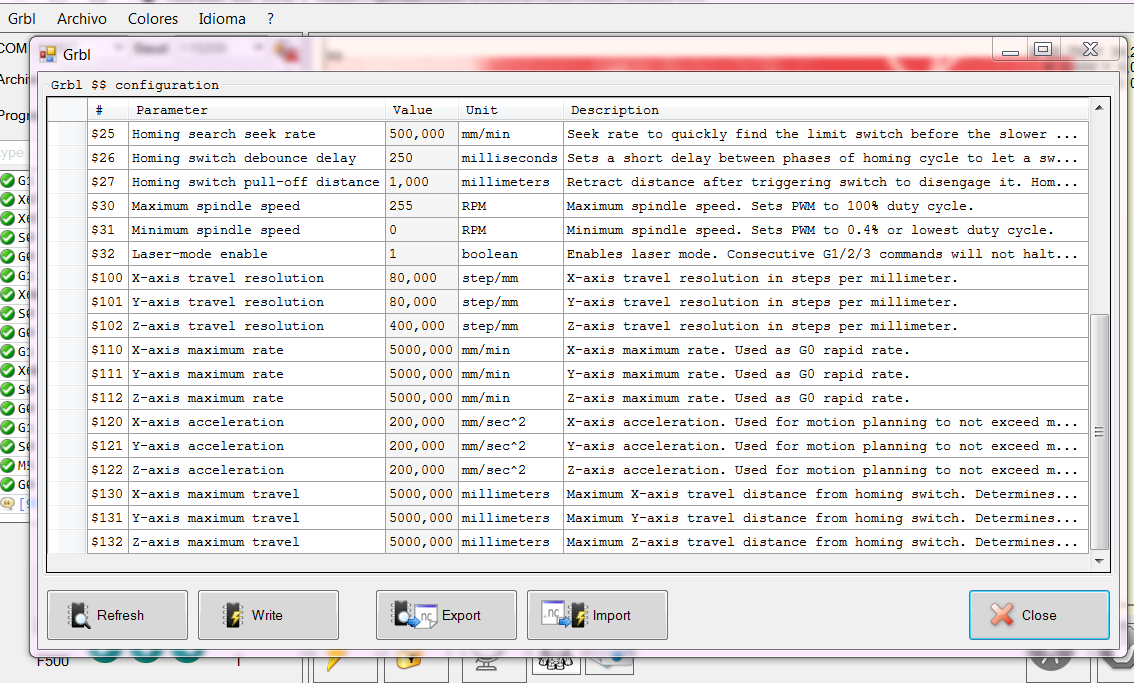
Task: Click description 'Z-axis maximum rate. Used as G0 rapid rate.'
Action: 826,398
